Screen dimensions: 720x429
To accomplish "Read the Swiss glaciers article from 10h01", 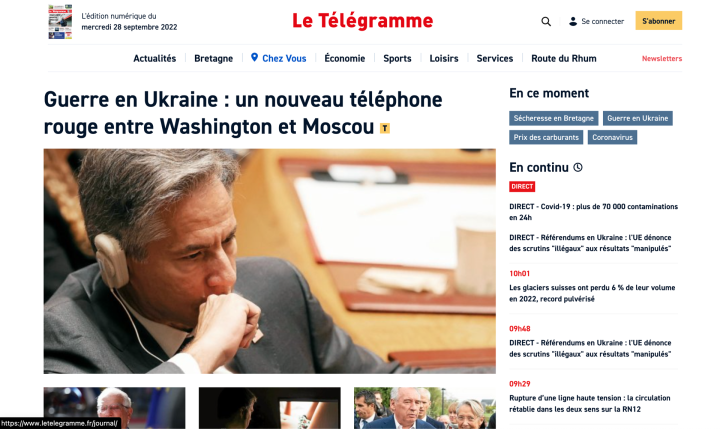I will [592, 293].
